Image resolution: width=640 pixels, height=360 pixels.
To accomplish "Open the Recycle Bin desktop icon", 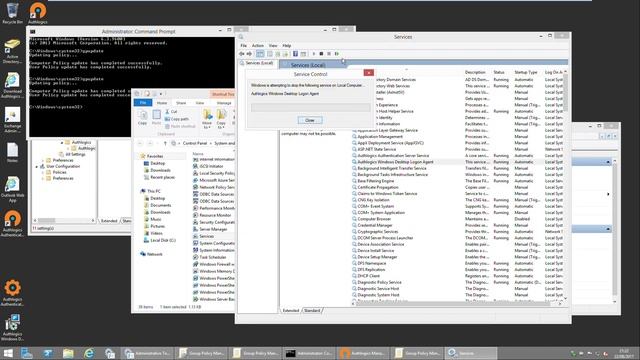I will pos(12,13).
